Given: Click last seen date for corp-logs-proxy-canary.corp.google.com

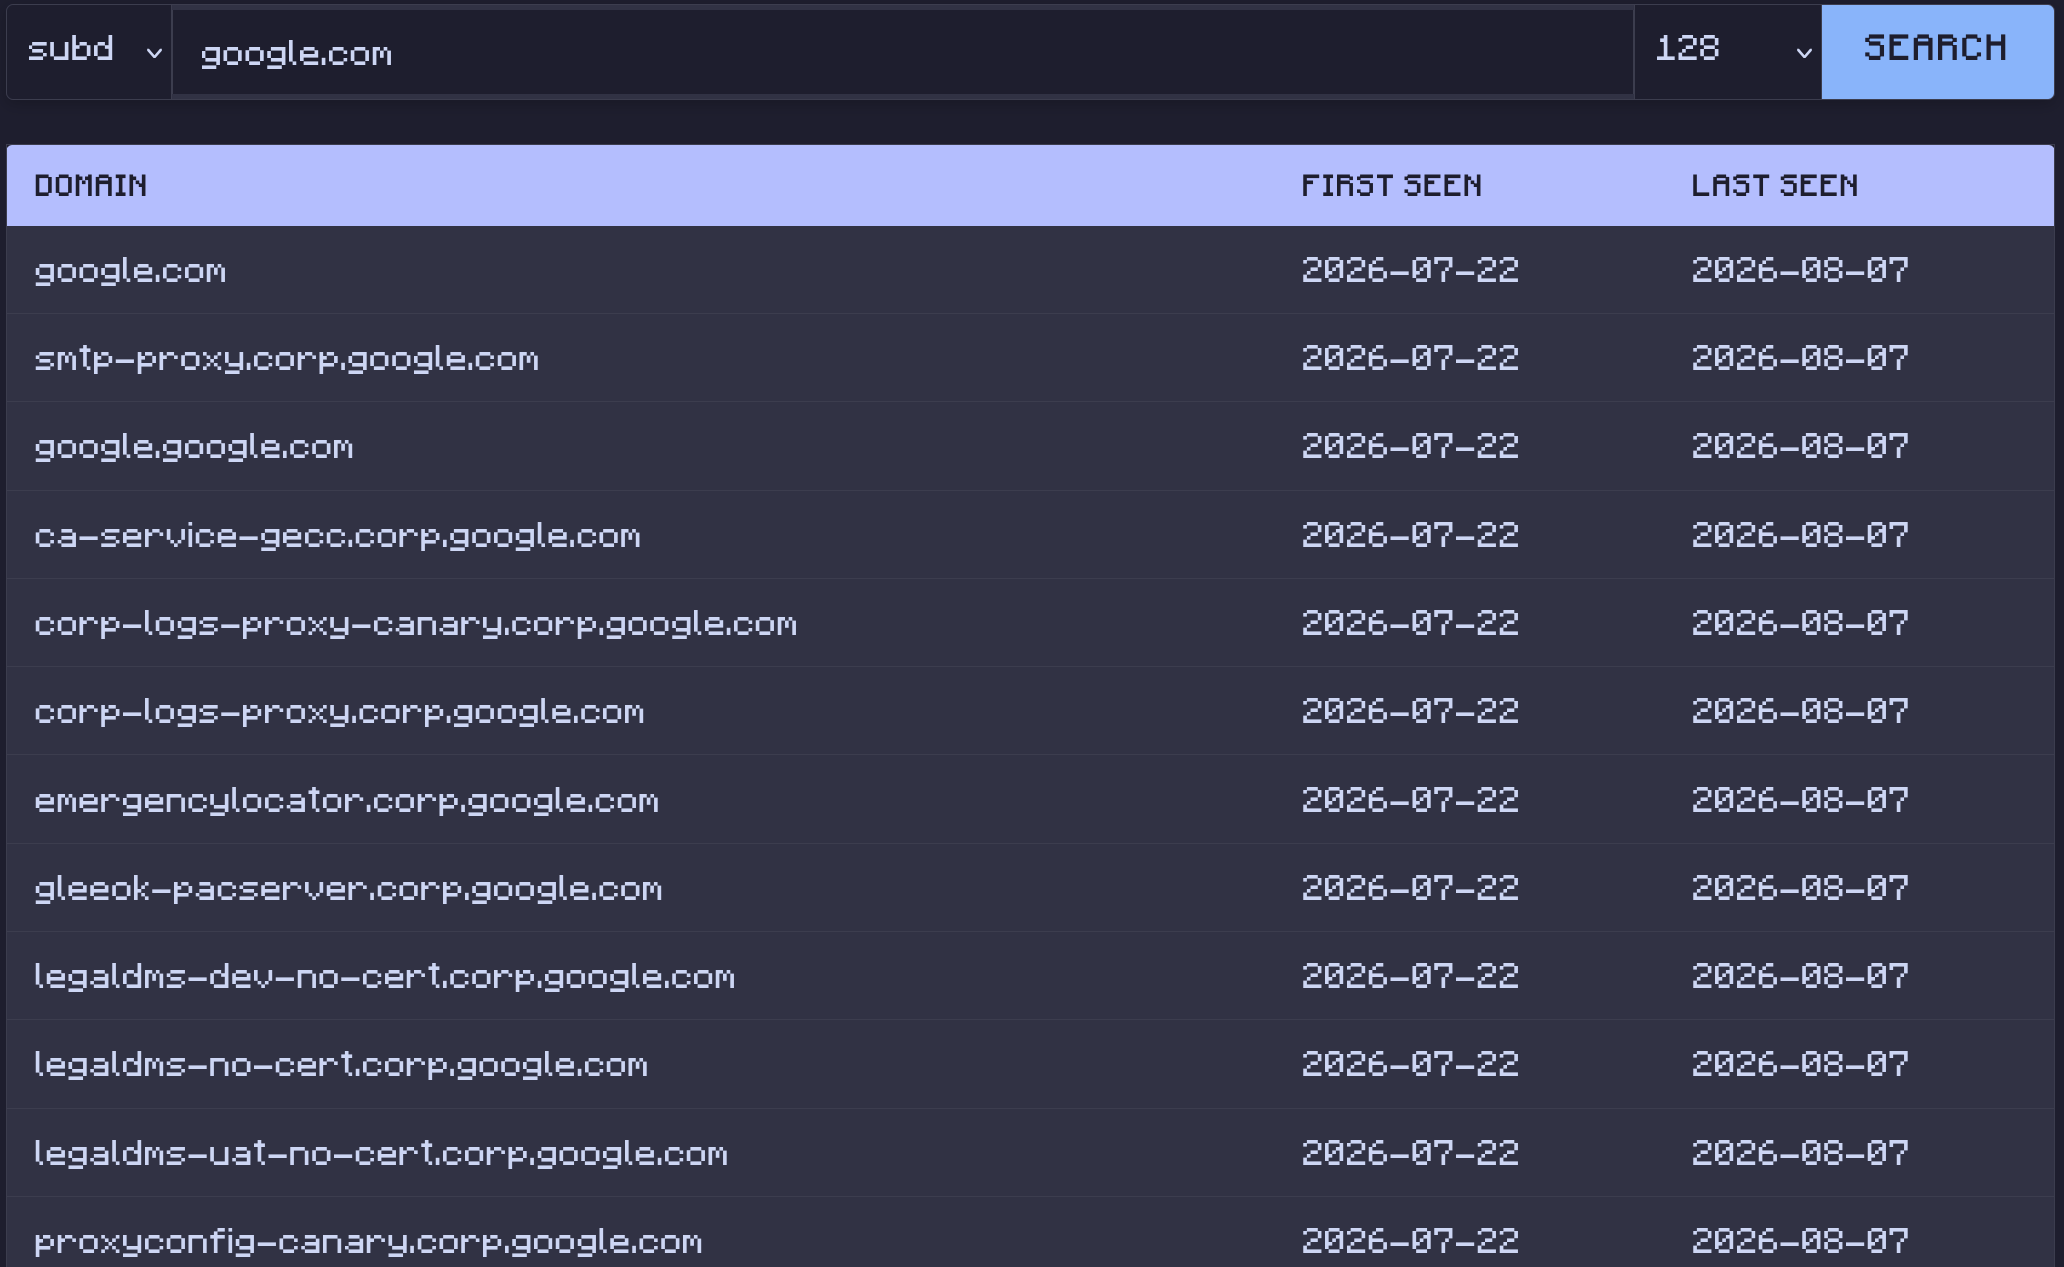Looking at the screenshot, I should 1800,624.
